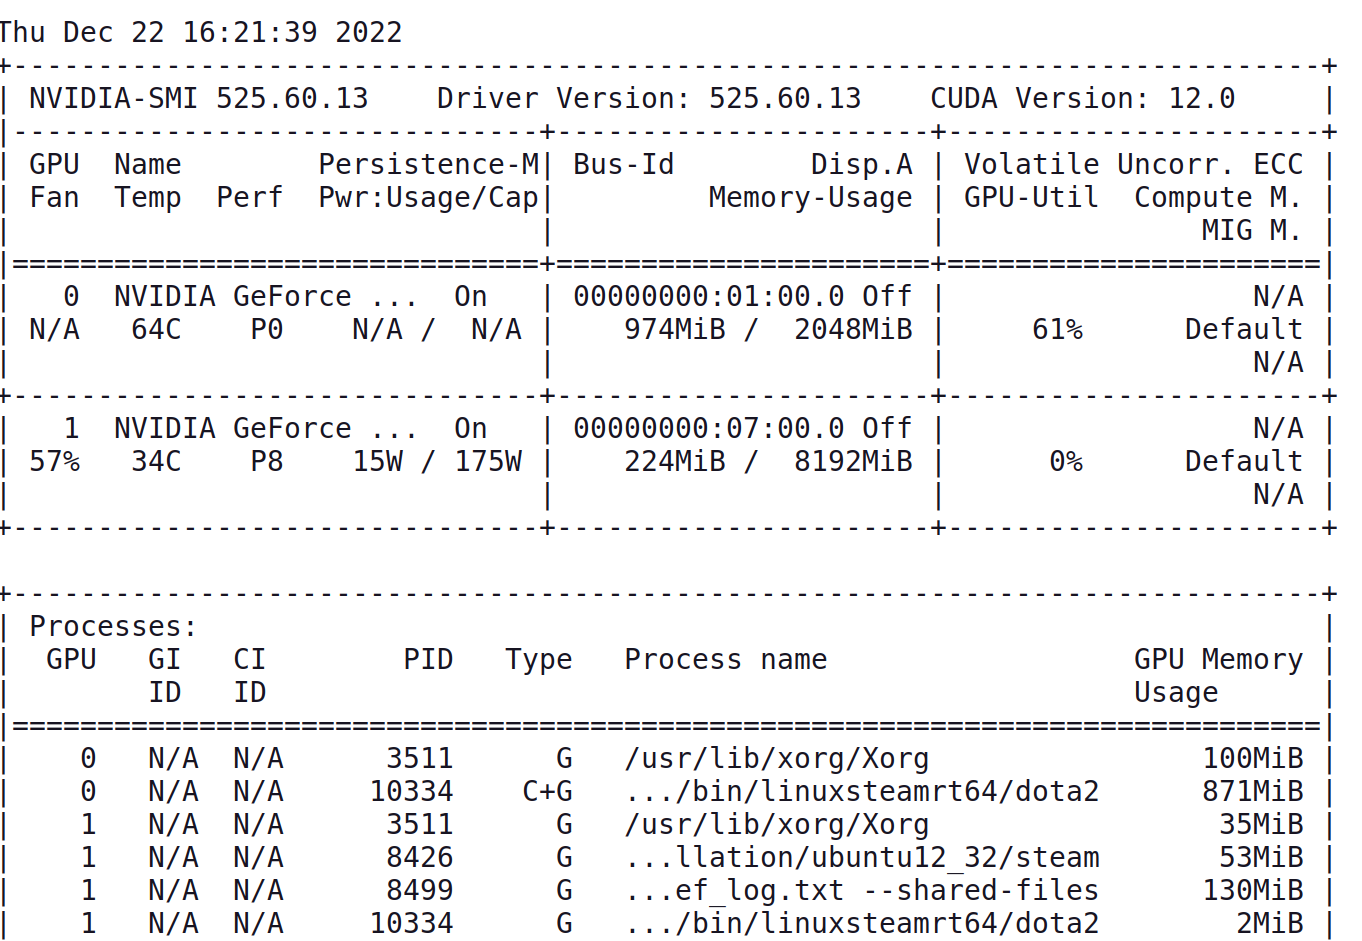The height and width of the screenshot is (941, 1362).
Task: Click the 'Bus-Id' column header
Action: click(624, 164)
